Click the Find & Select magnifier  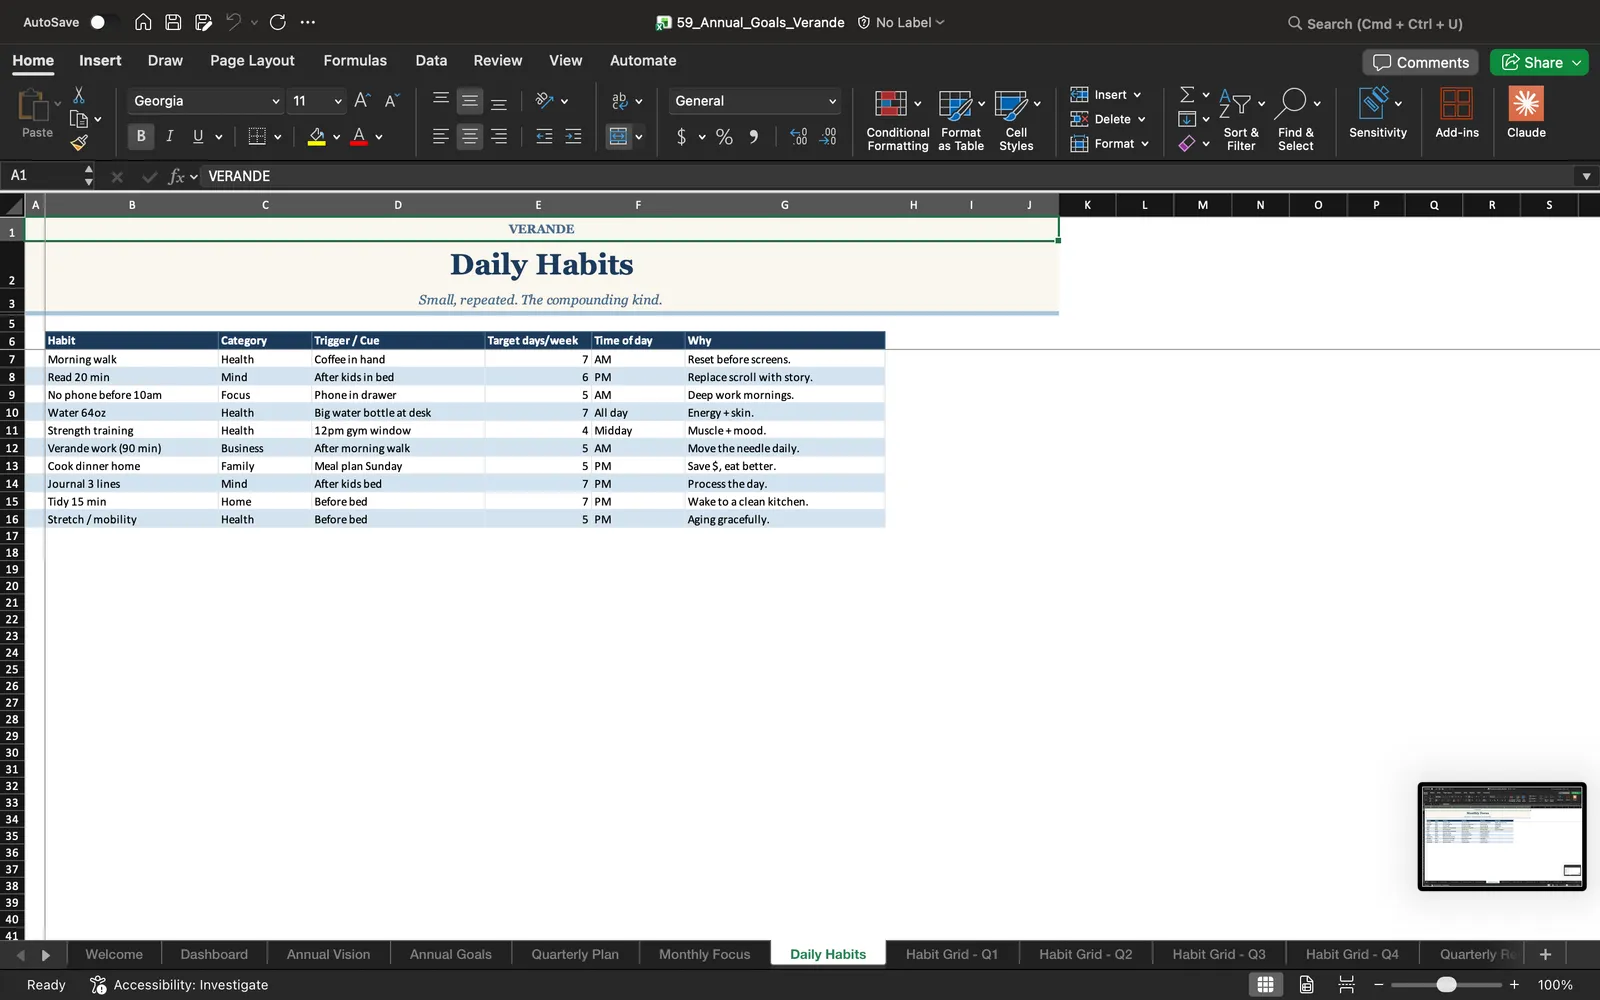click(1291, 103)
